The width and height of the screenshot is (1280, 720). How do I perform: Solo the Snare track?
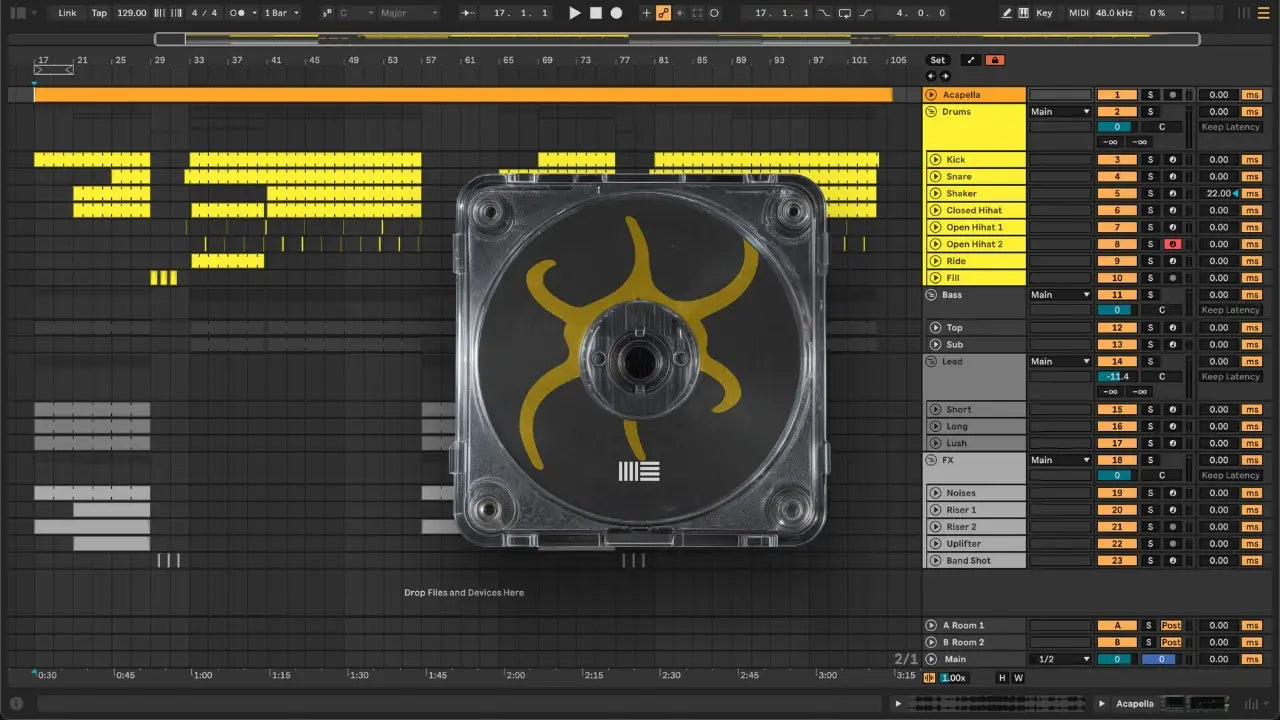coord(1150,177)
